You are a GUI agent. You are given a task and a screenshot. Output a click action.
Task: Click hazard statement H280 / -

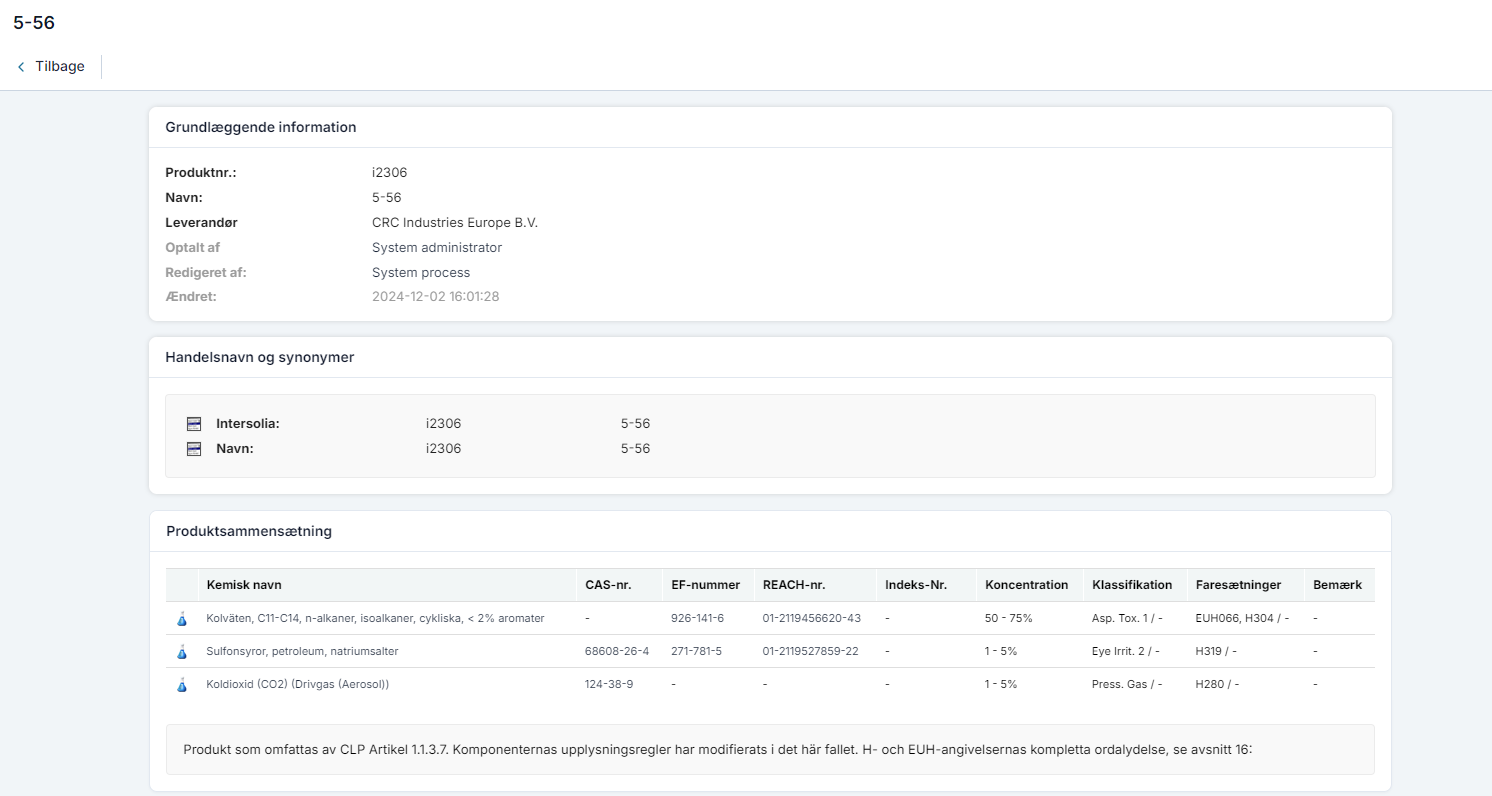click(x=1217, y=685)
